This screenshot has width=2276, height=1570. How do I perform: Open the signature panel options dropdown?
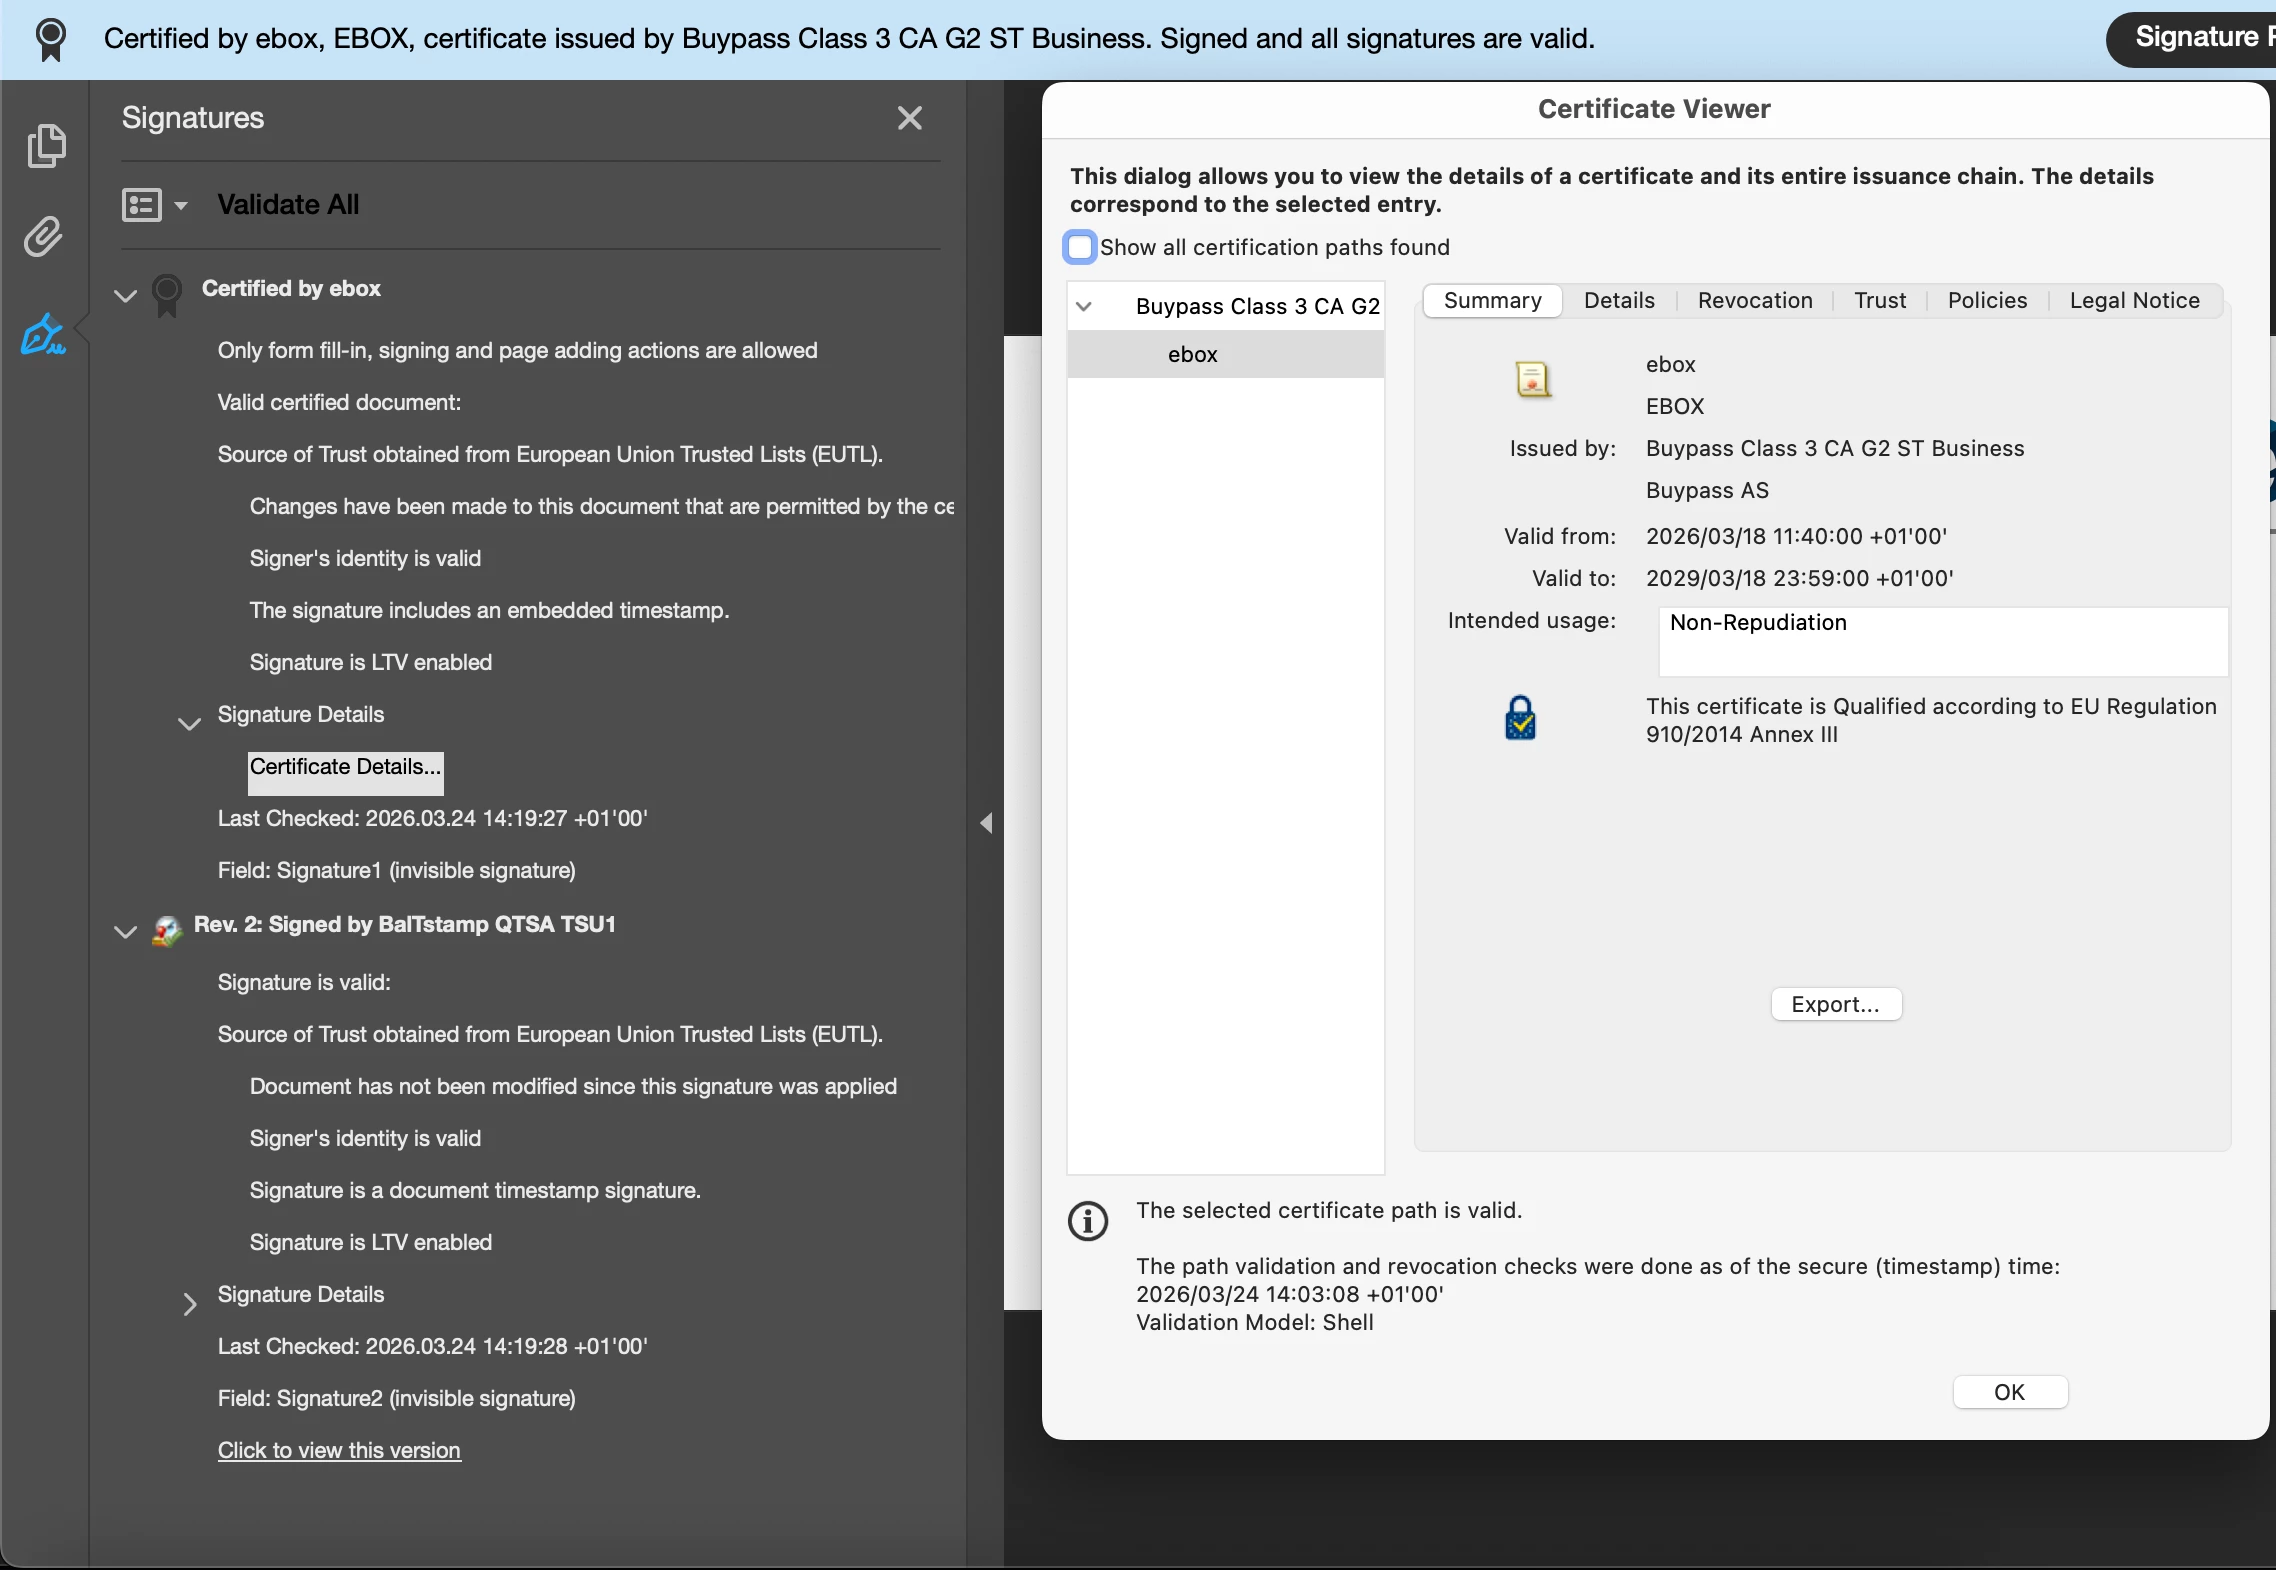pyautogui.click(x=154, y=205)
